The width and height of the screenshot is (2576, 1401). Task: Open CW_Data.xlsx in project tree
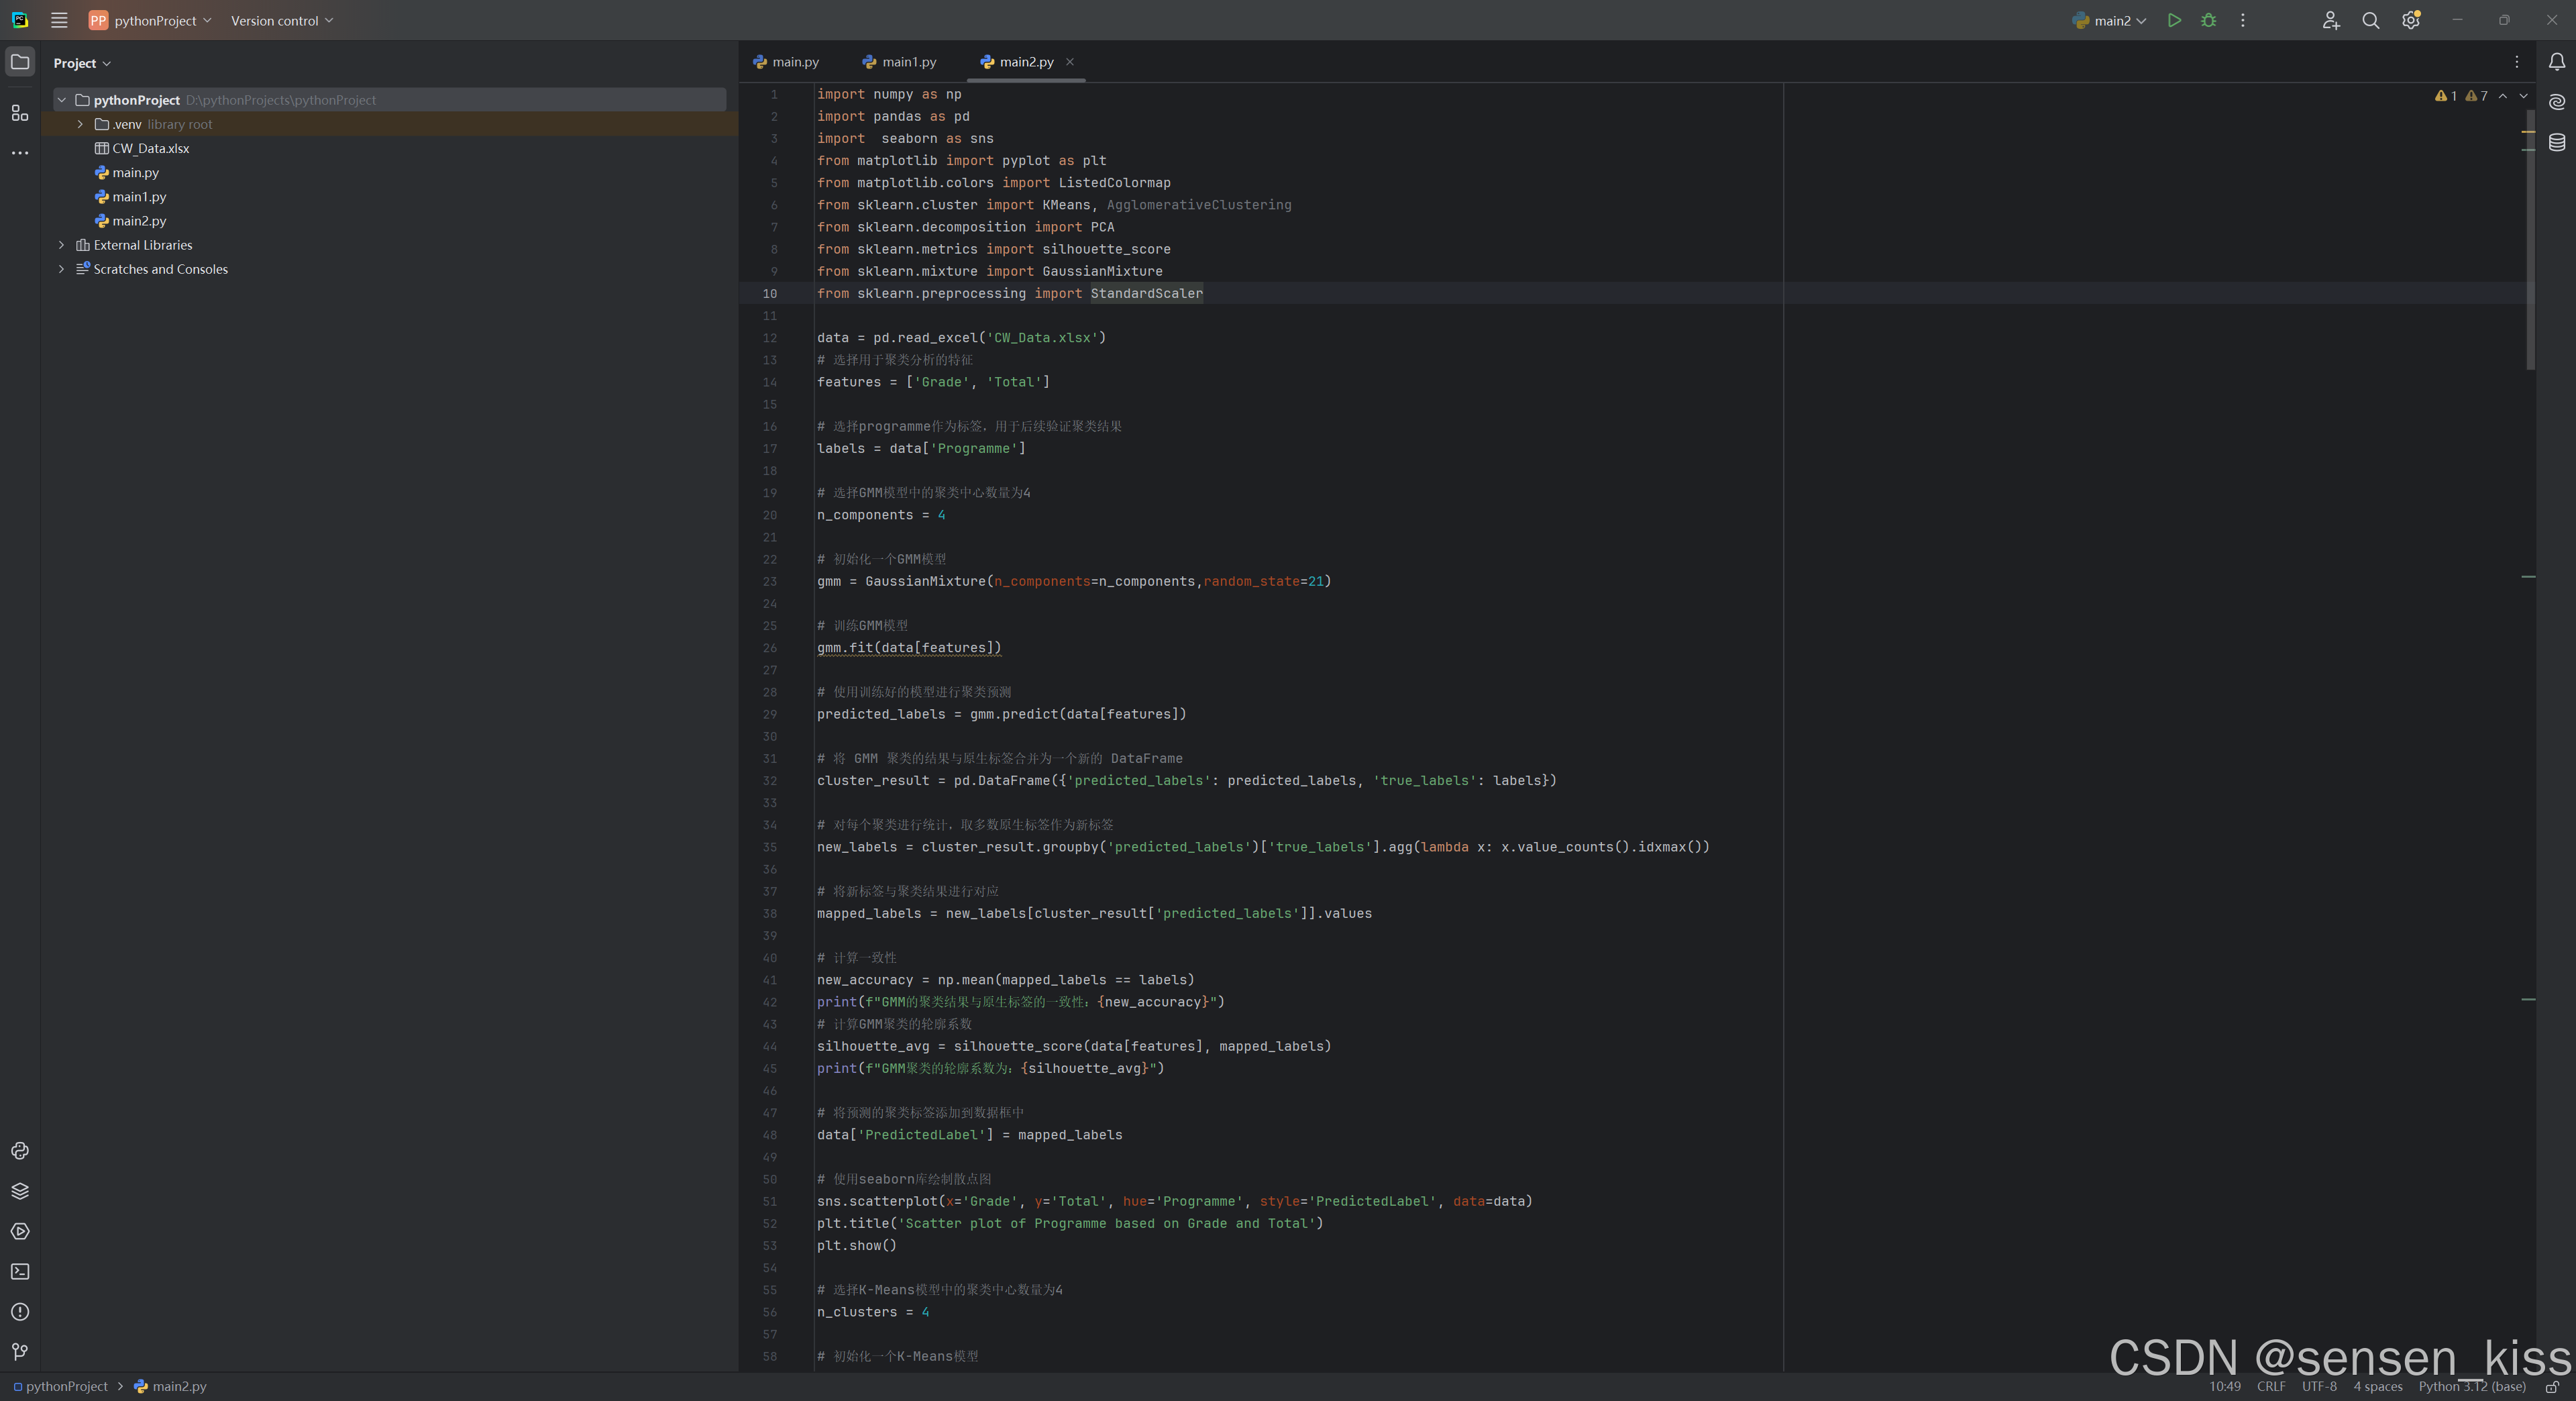pyautogui.click(x=150, y=148)
